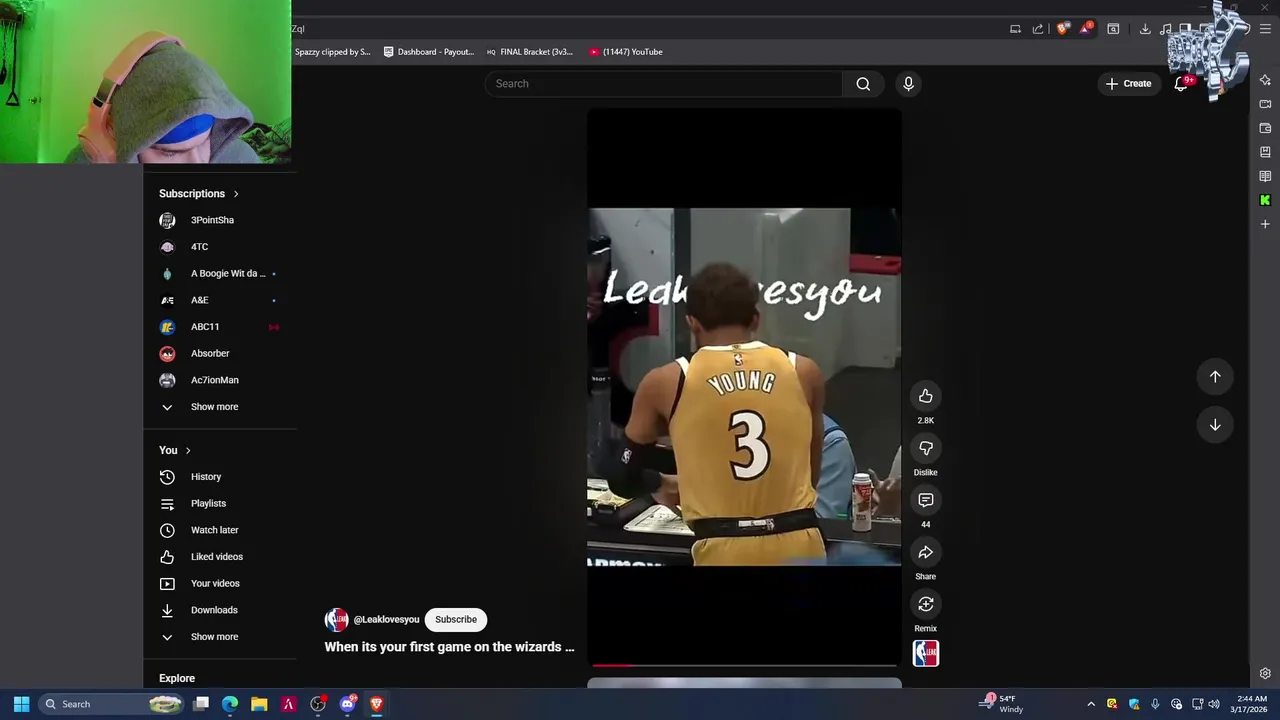Search by voice with the microphone icon
Screen dimensions: 1280x720
click(x=908, y=84)
